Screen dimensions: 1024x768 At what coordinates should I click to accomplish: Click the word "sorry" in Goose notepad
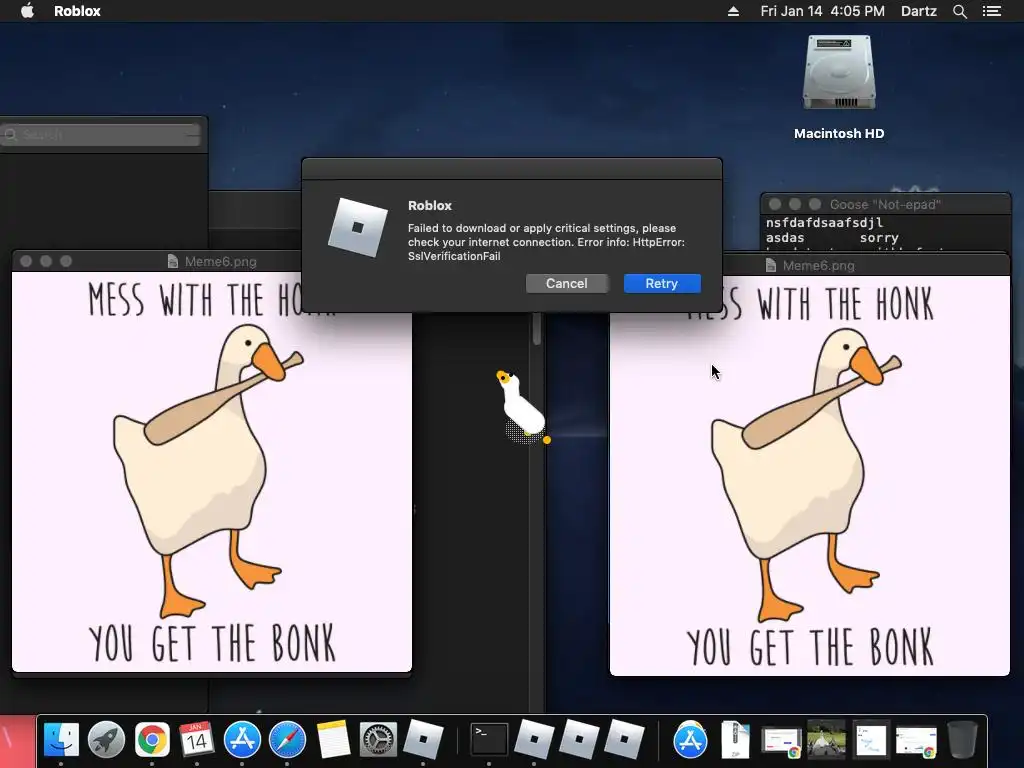[x=879, y=238]
